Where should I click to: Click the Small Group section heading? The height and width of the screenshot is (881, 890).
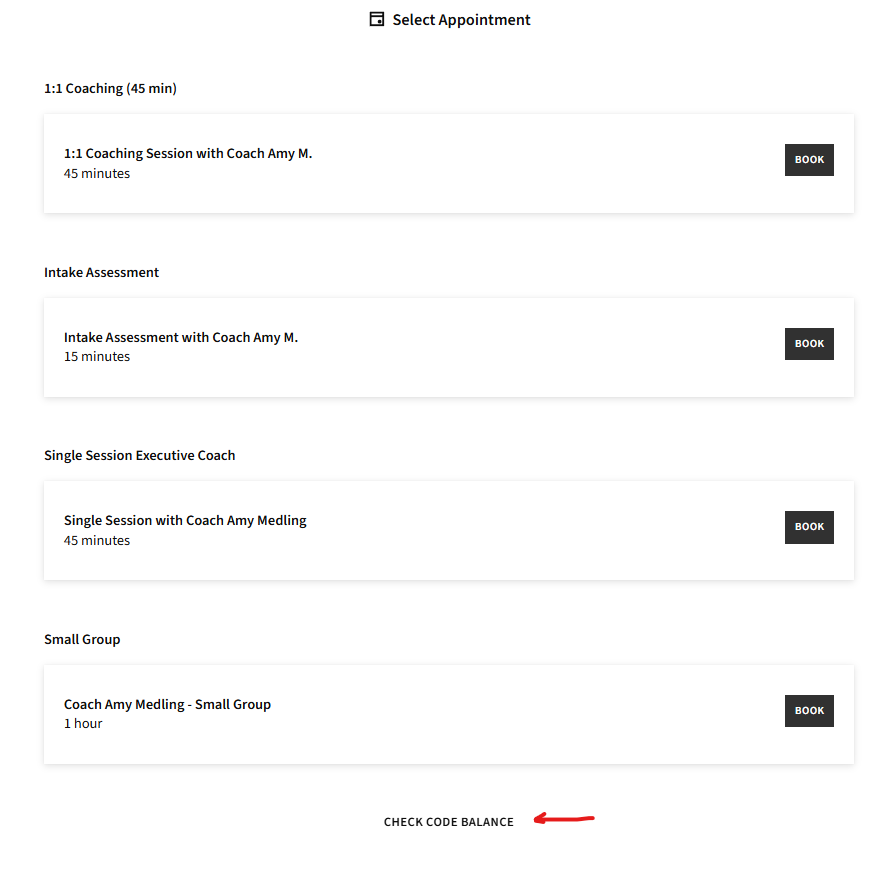click(x=82, y=639)
